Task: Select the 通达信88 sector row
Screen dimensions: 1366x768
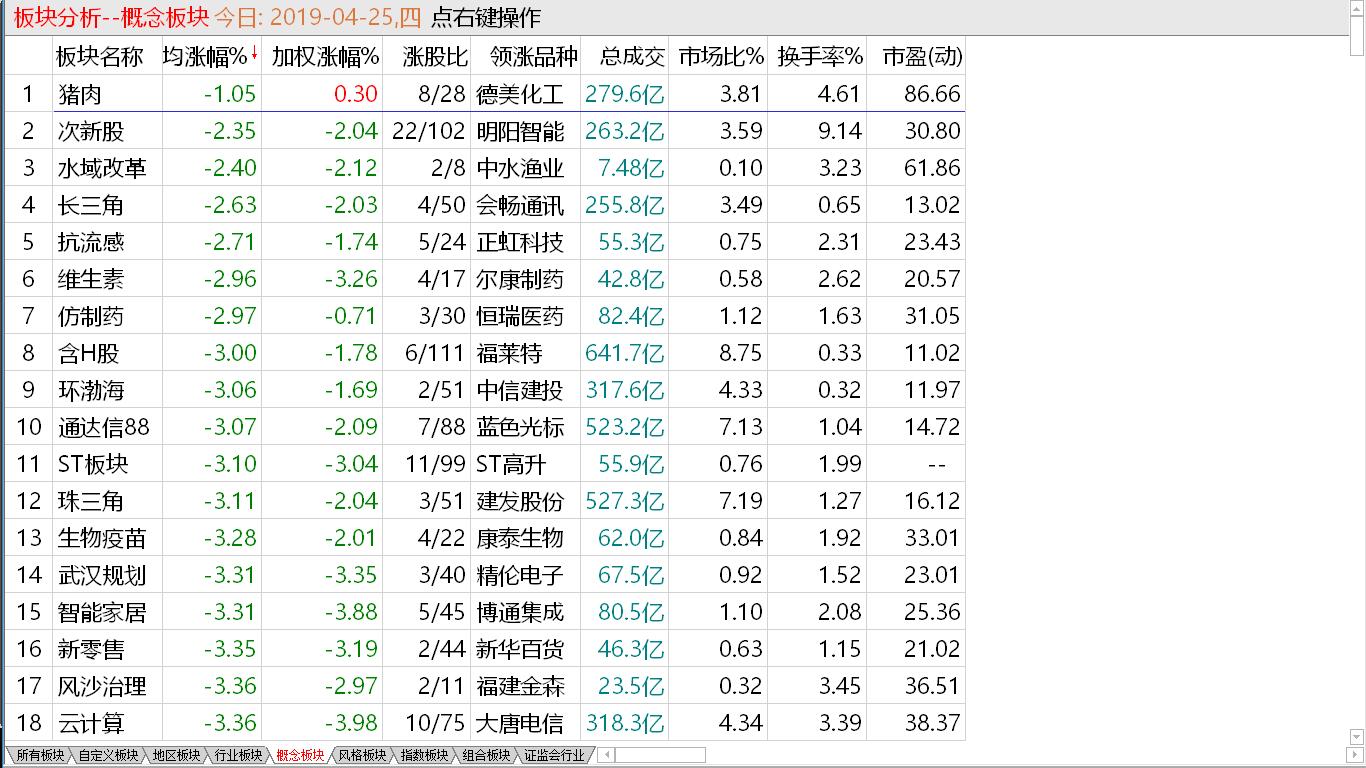Action: [x=484, y=427]
